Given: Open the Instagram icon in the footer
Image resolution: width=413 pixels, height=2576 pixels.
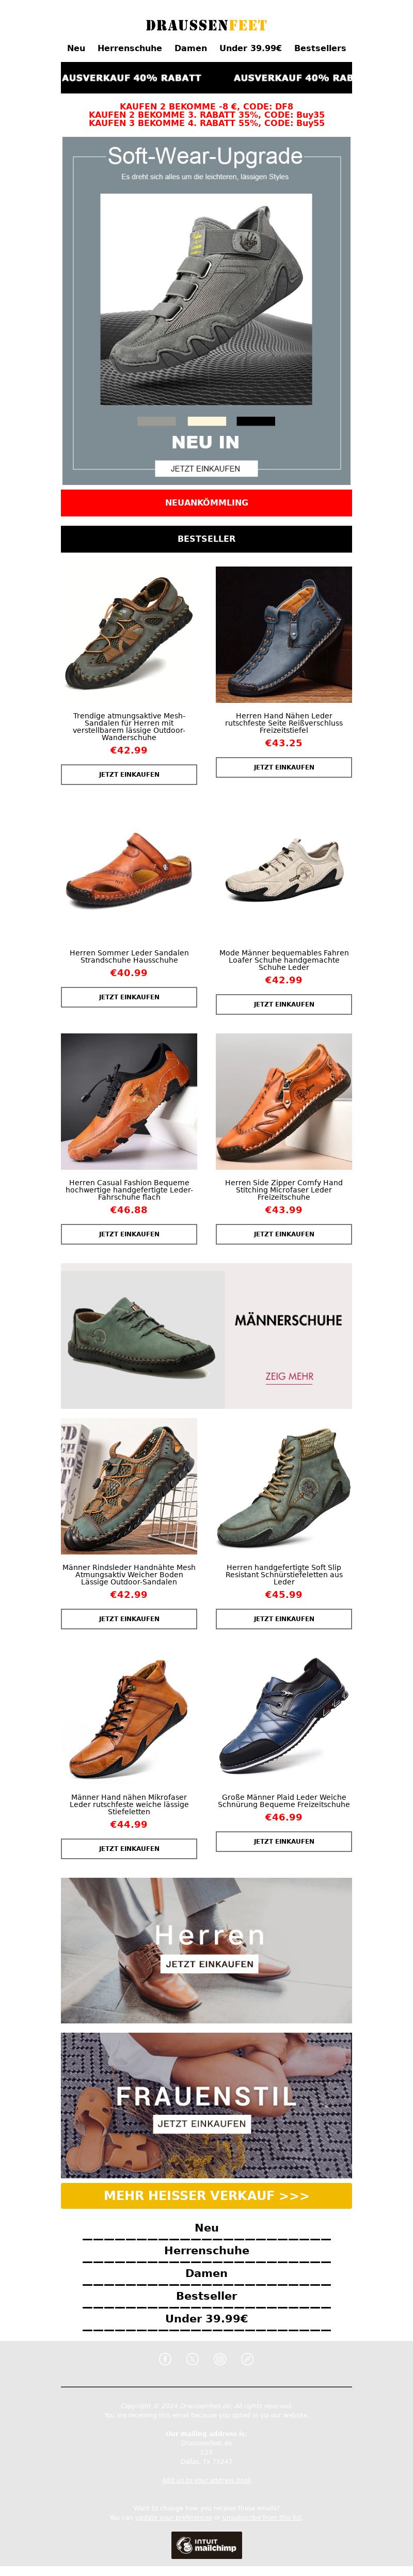Looking at the screenshot, I should [220, 2358].
